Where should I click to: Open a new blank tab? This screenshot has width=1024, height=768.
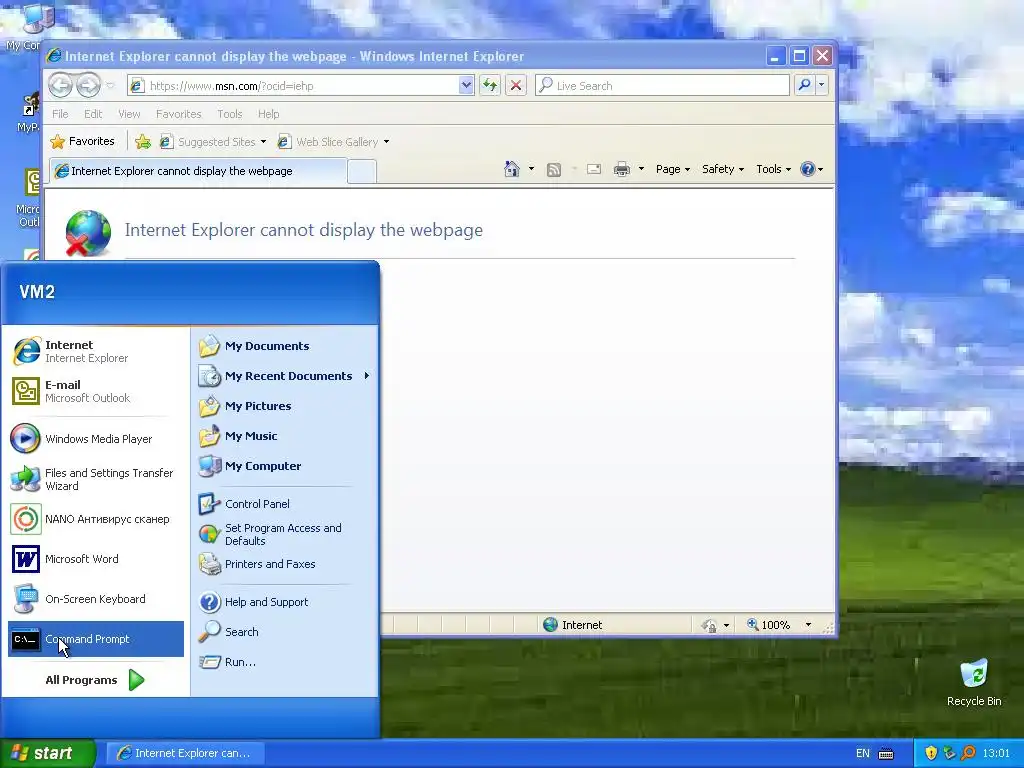362,172
